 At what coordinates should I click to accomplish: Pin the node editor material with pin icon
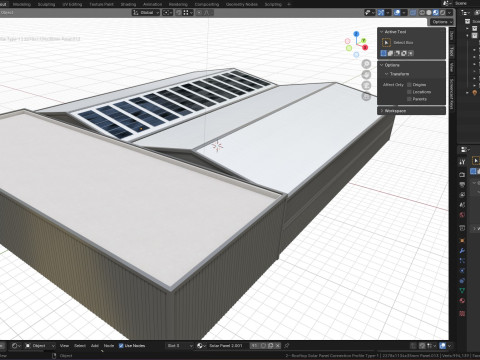[287, 346]
